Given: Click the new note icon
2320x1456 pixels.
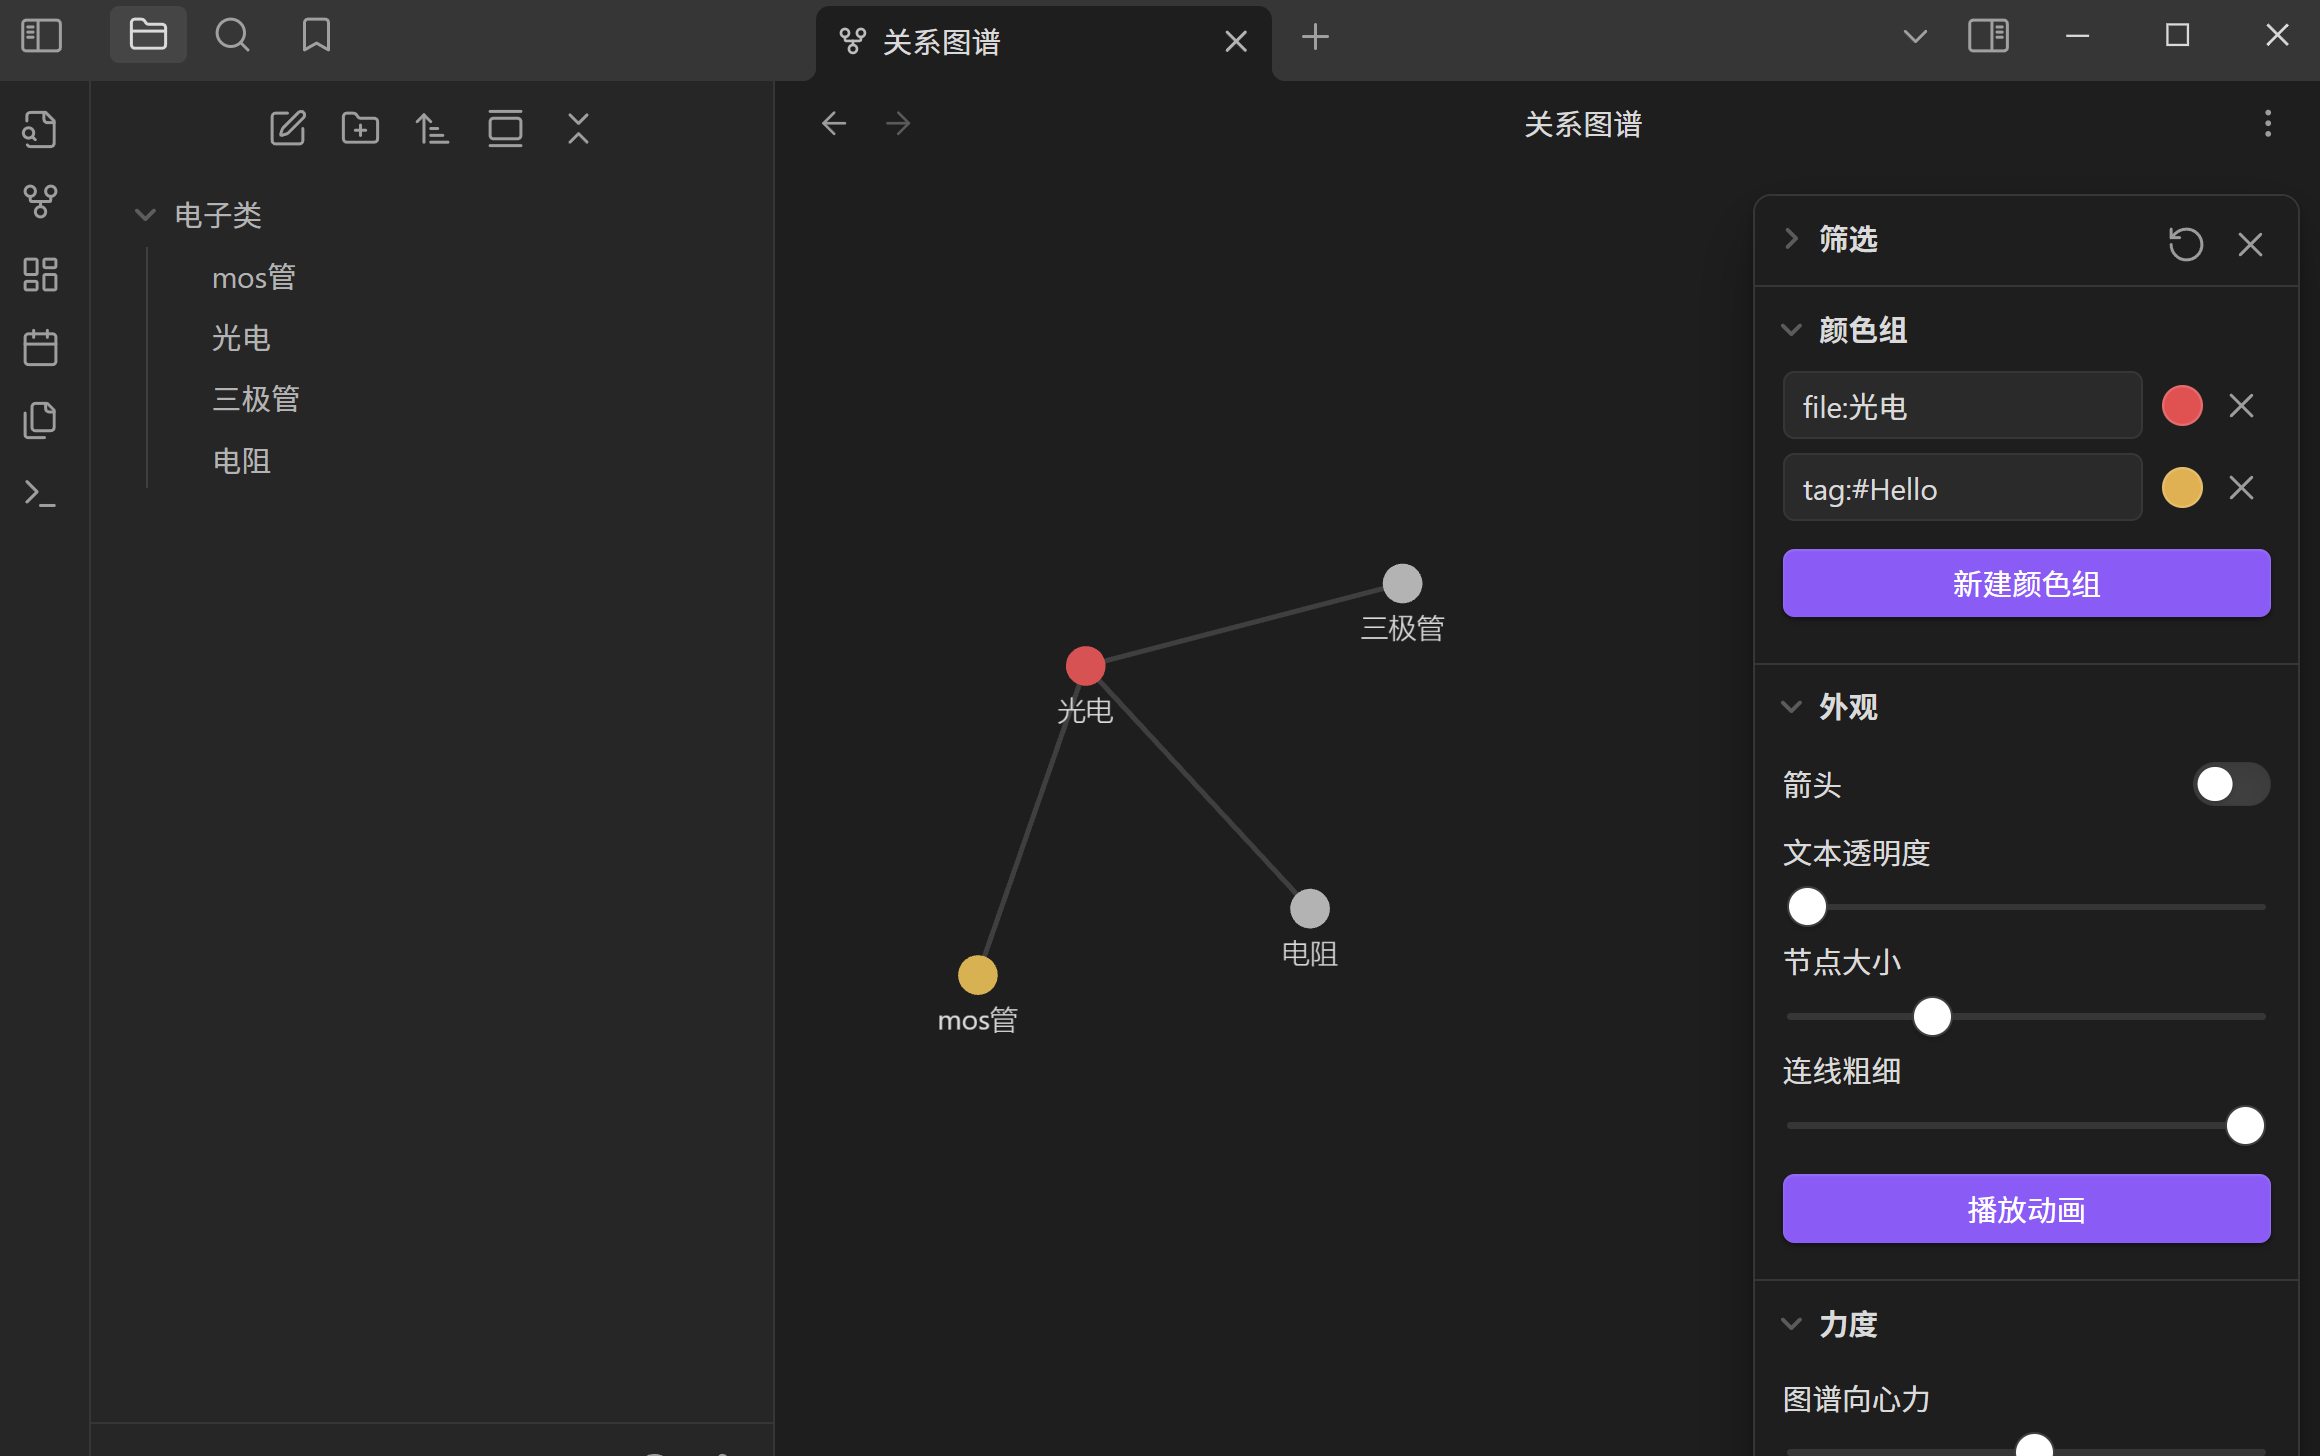Looking at the screenshot, I should coord(288,129).
